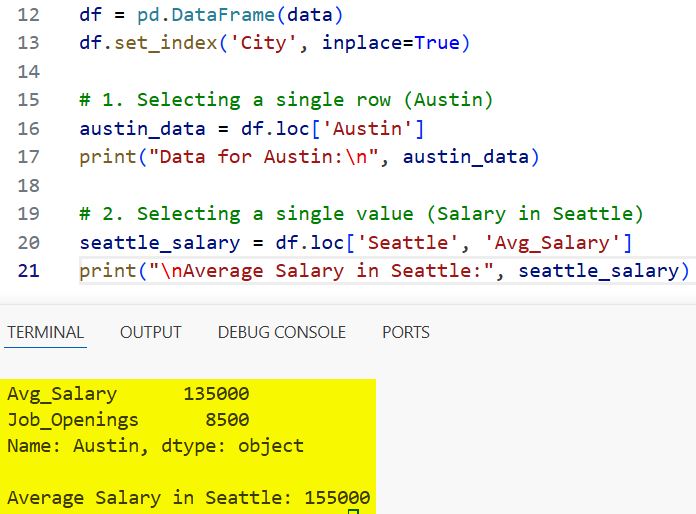Click 'seattle_salary' variable on line 20
Image resolution: width=696 pixels, height=514 pixels.
click(x=160, y=243)
